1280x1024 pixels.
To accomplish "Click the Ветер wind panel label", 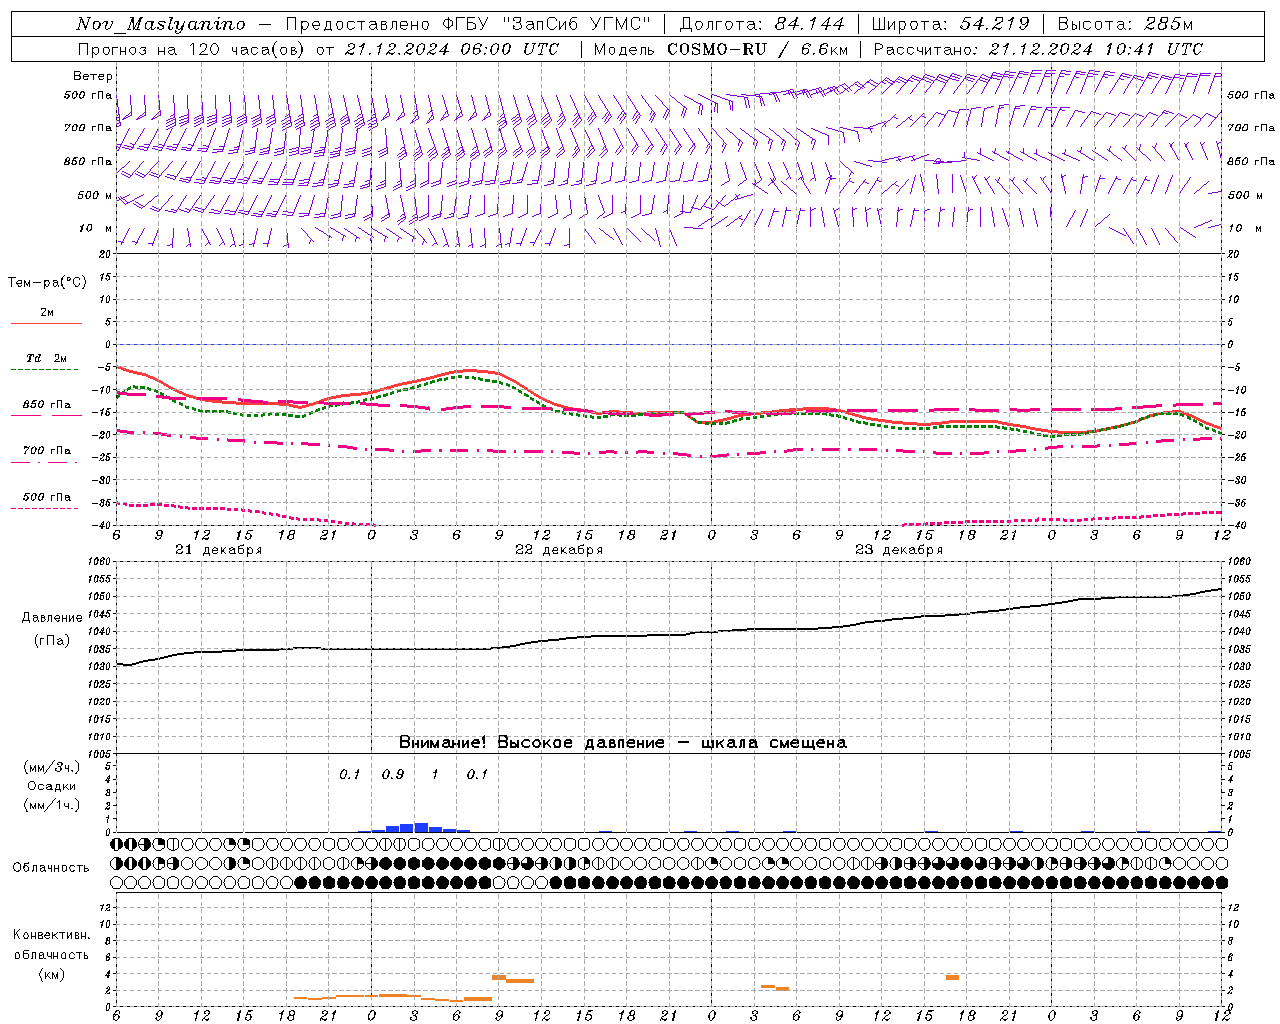I will pyautogui.click(x=93, y=76).
